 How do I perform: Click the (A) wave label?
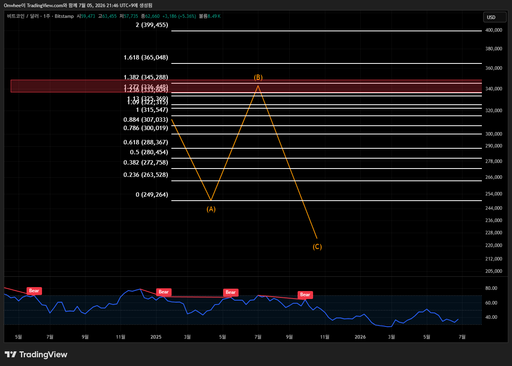click(211, 209)
